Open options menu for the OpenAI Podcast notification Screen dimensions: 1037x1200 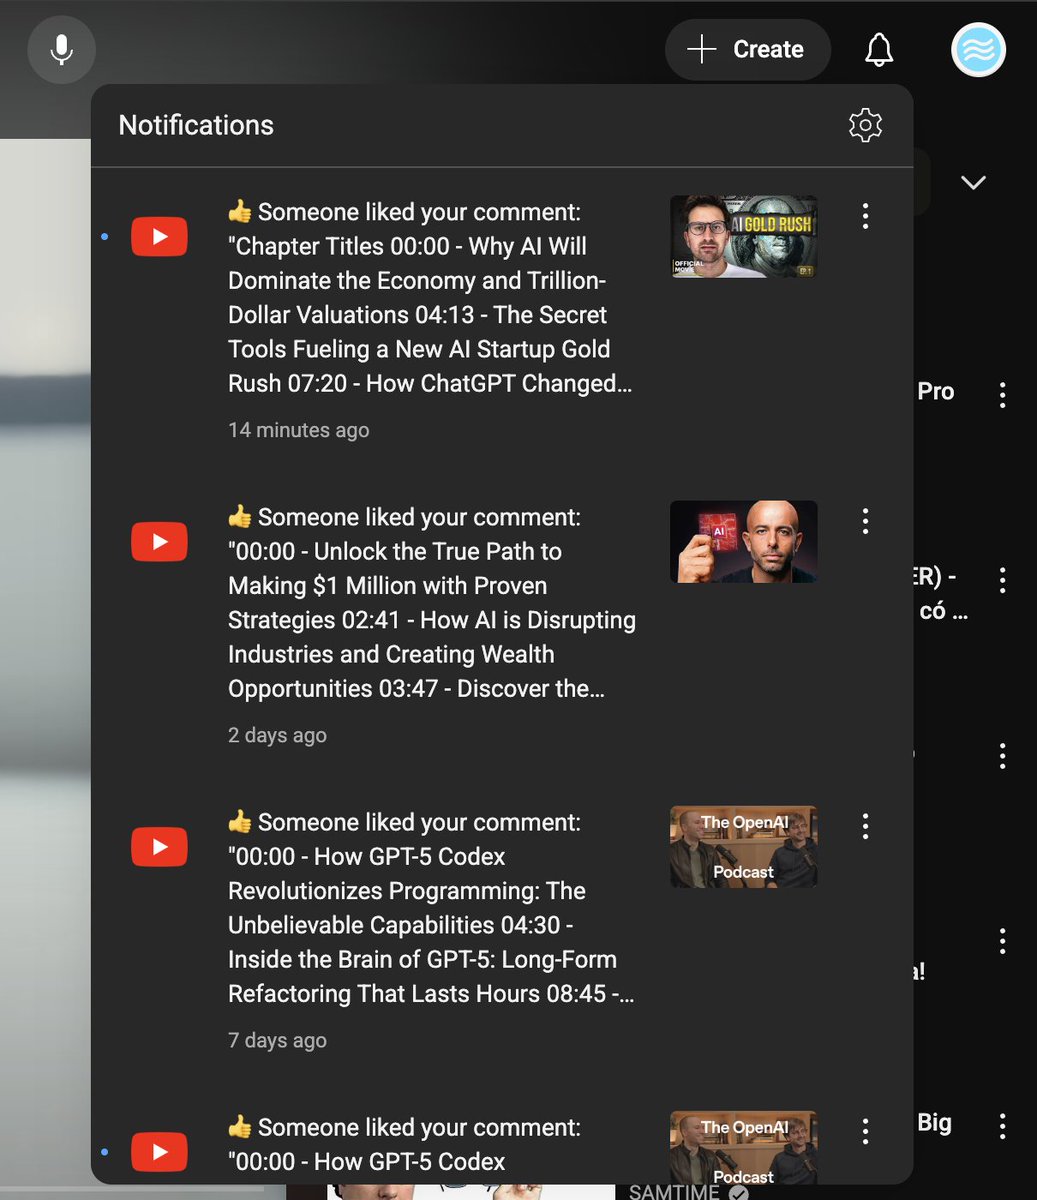pos(864,826)
